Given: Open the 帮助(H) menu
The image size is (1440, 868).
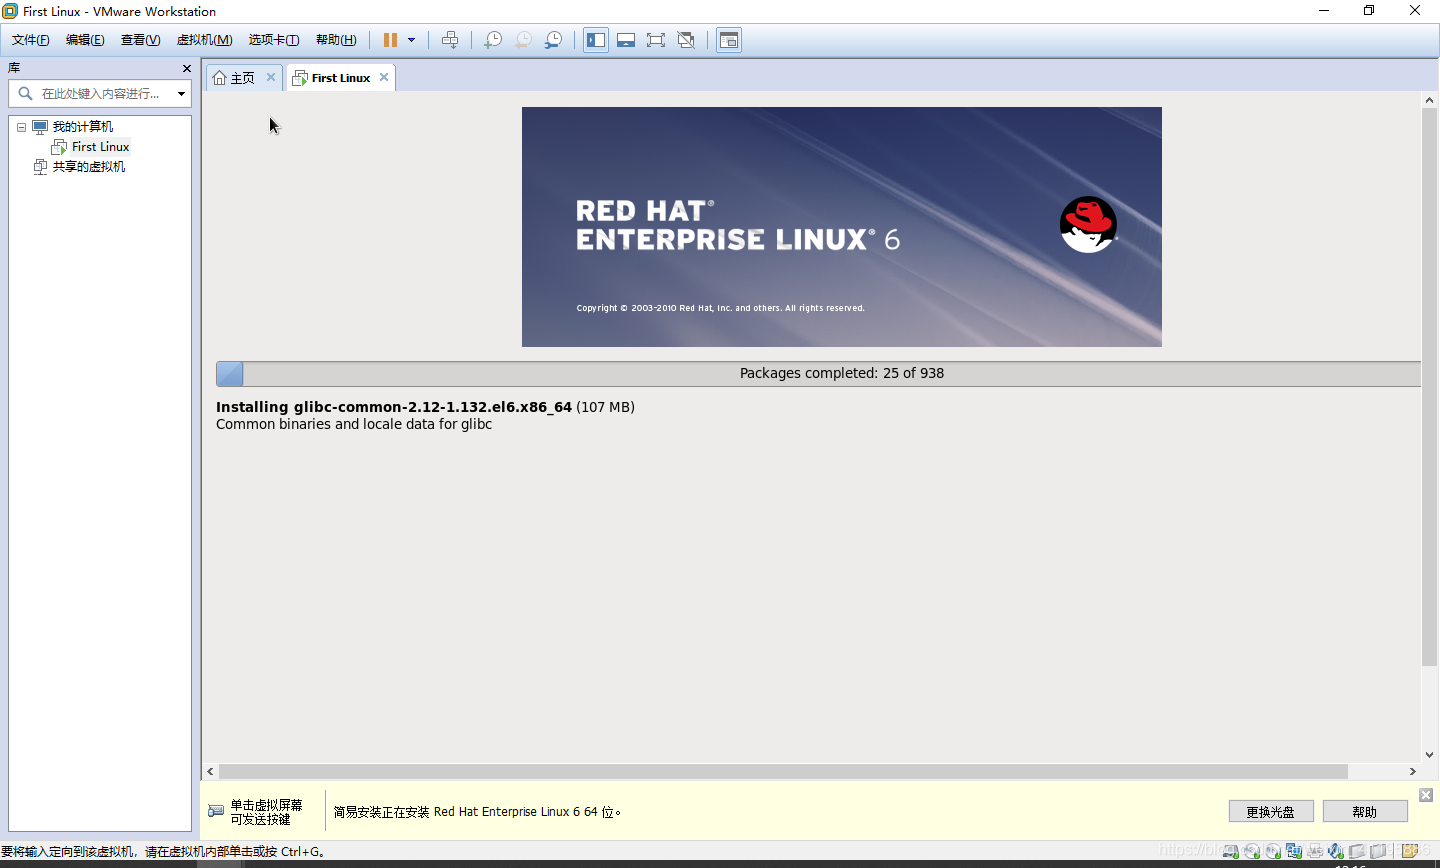Looking at the screenshot, I should [x=336, y=40].
